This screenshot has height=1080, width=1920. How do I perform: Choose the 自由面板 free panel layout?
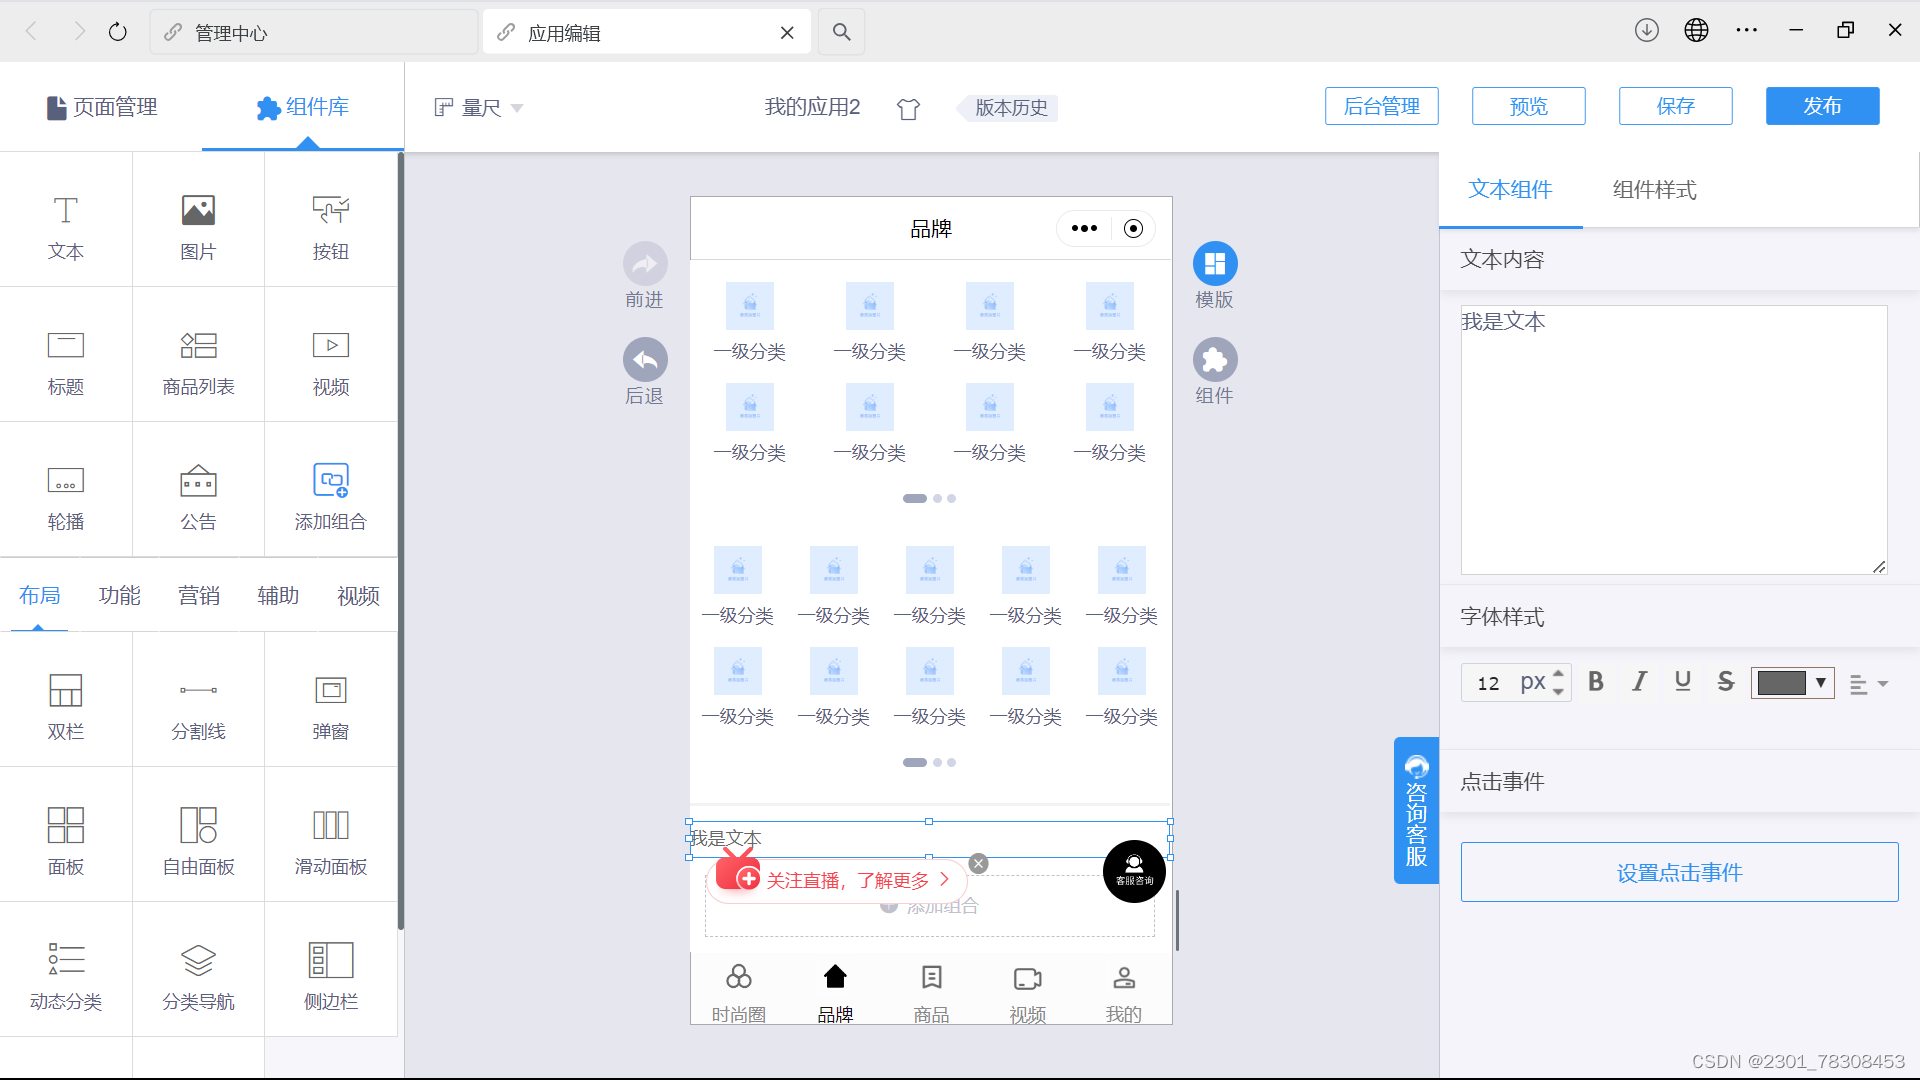tap(198, 840)
